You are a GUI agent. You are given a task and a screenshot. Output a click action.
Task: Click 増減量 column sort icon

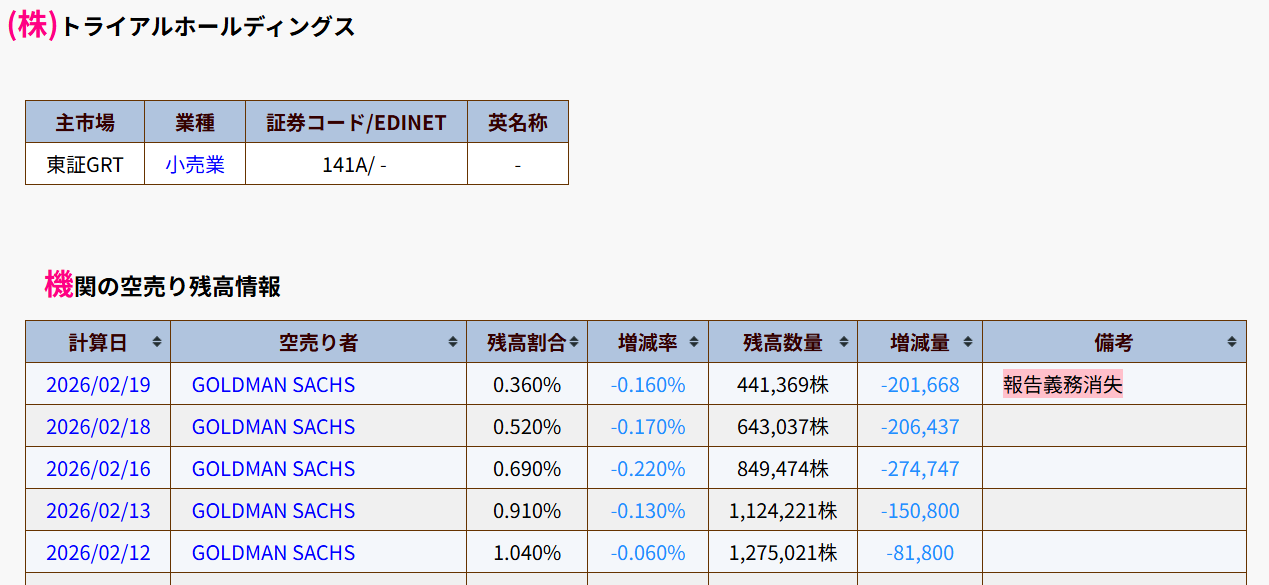click(x=968, y=342)
